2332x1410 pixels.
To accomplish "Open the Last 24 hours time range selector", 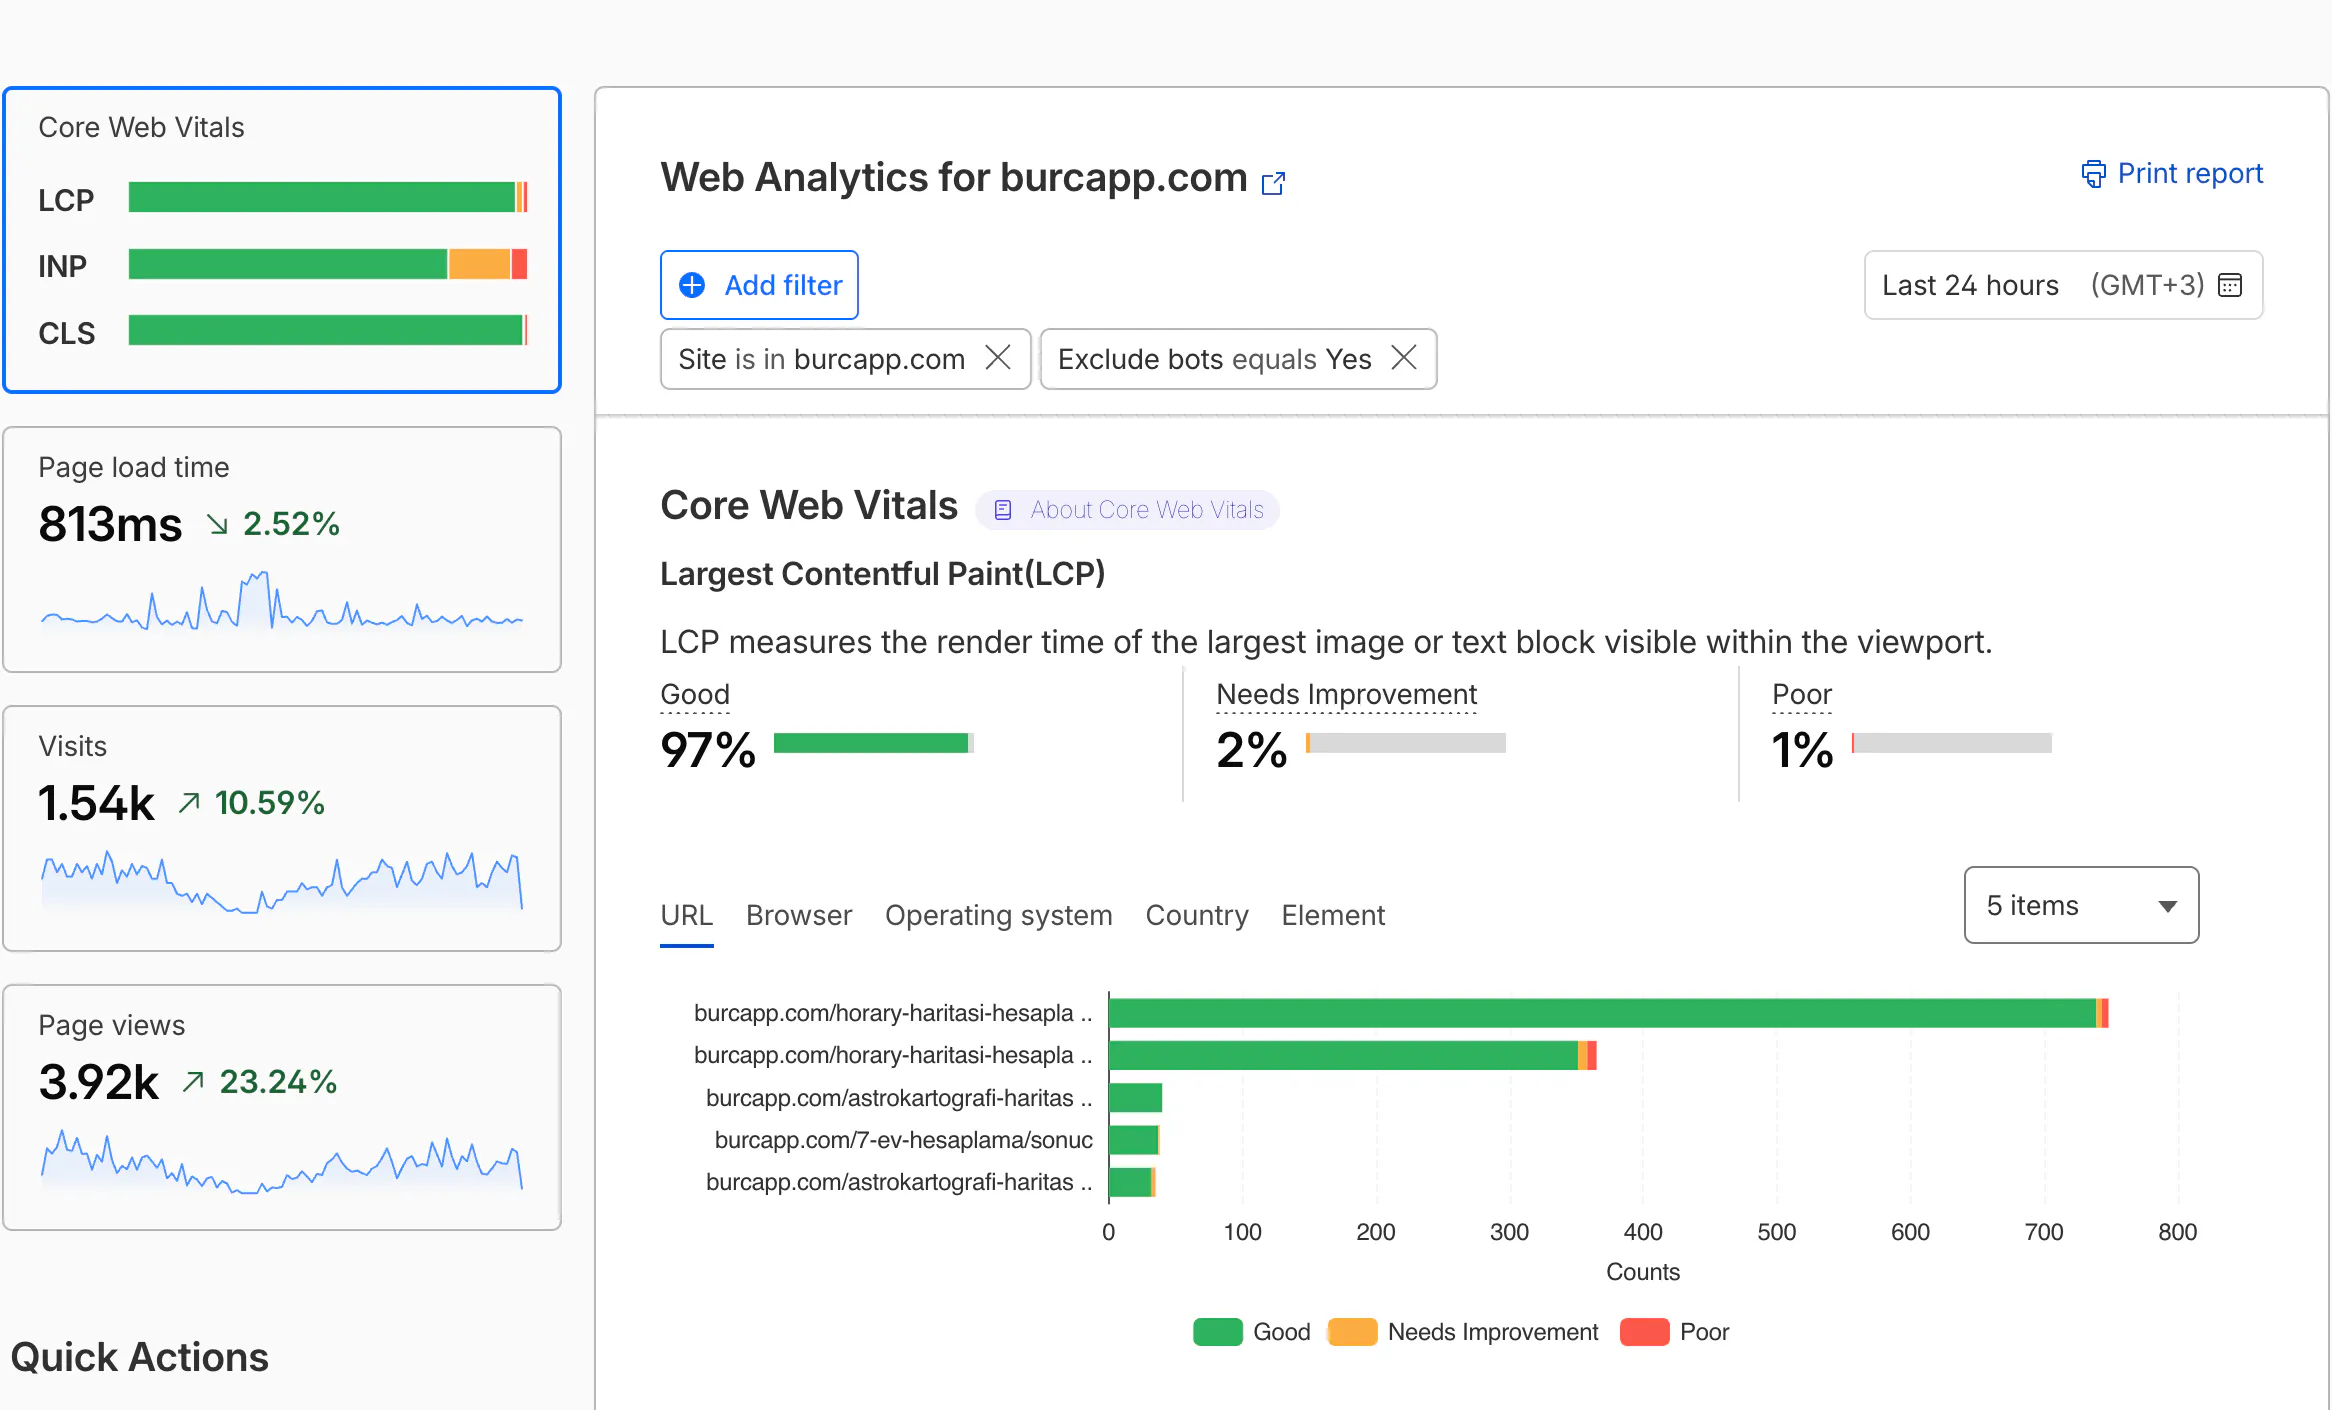I will 2063,285.
